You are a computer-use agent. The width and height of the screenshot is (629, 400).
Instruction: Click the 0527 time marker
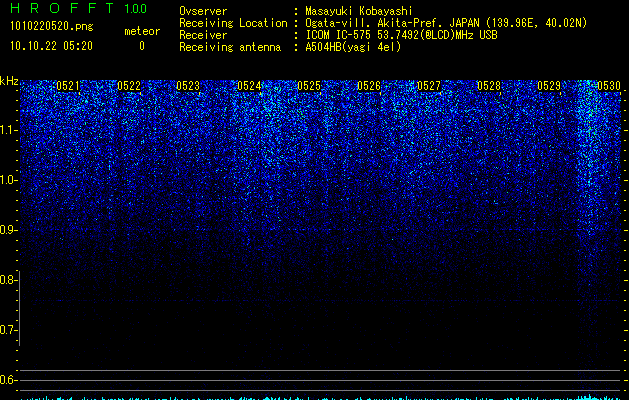tap(429, 86)
